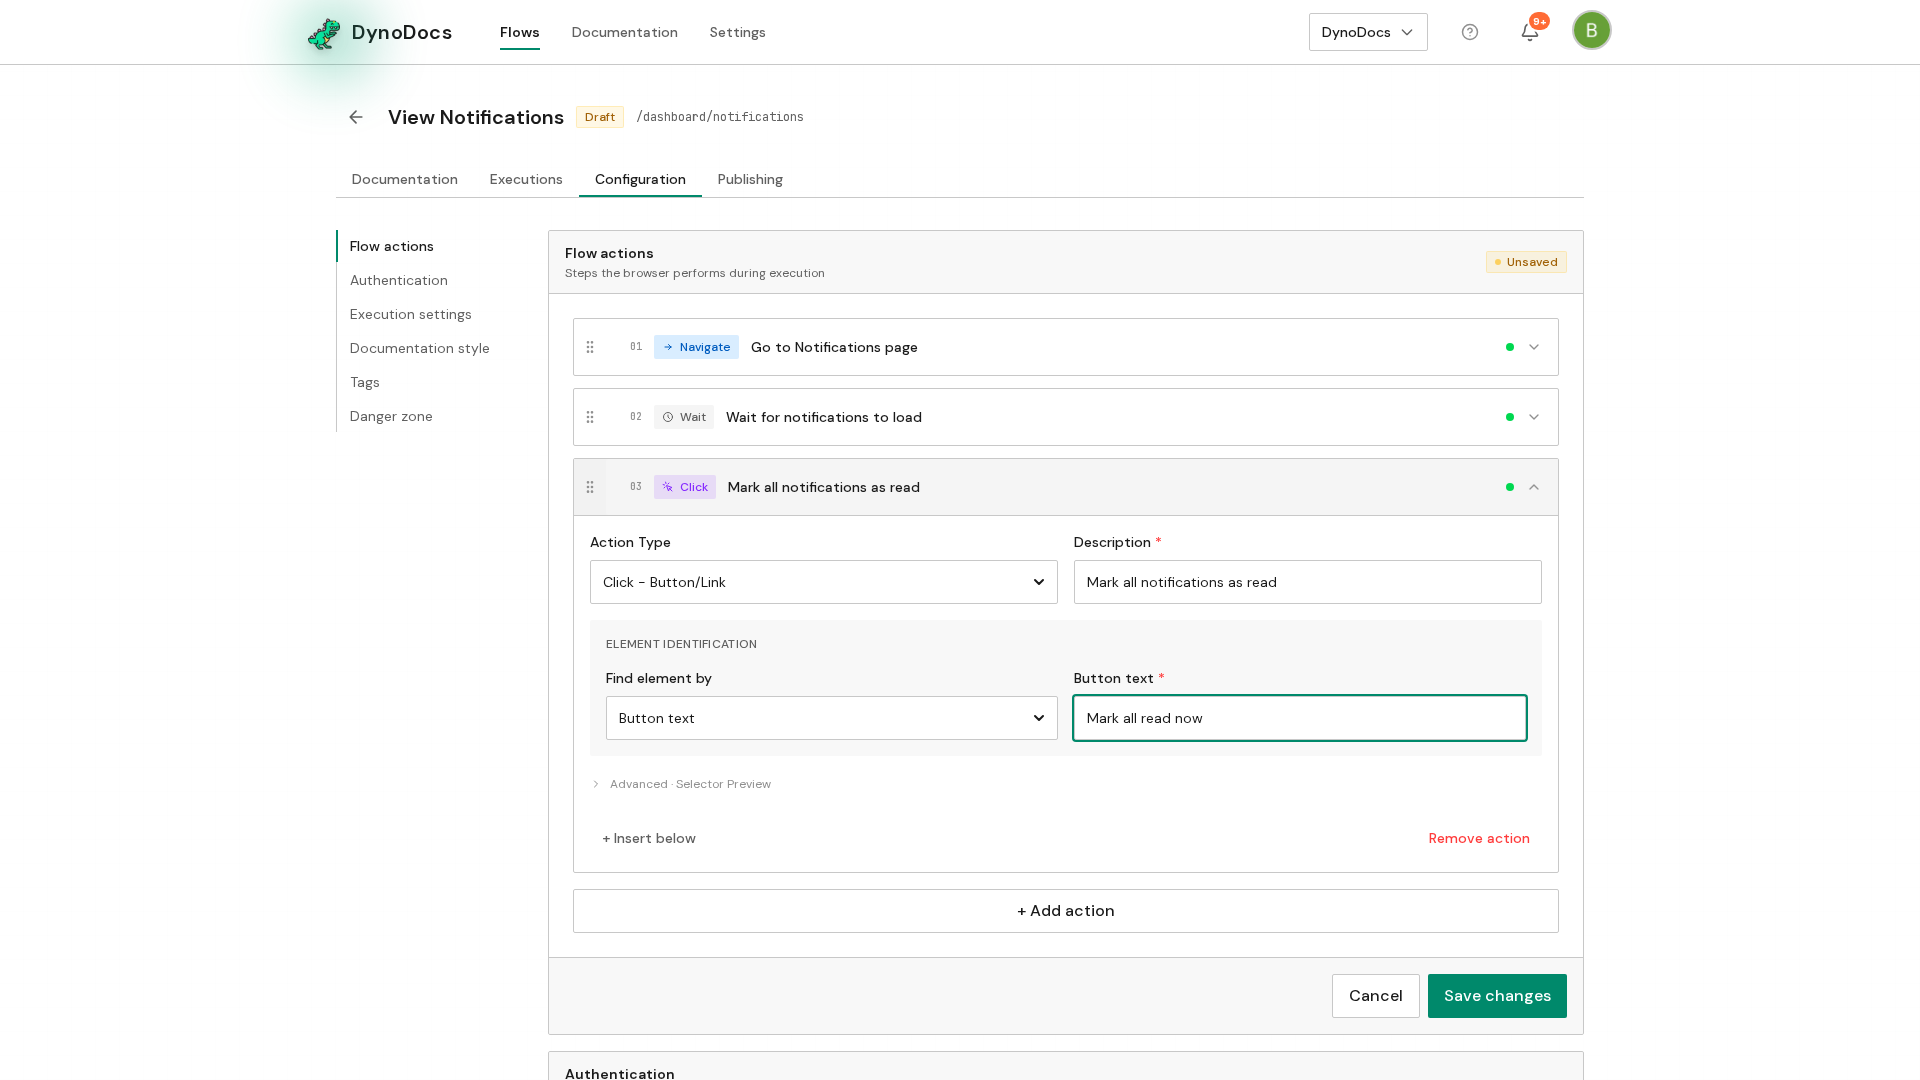Open Execution settings in the sidebar
This screenshot has height=1080, width=1920.
tap(411, 314)
